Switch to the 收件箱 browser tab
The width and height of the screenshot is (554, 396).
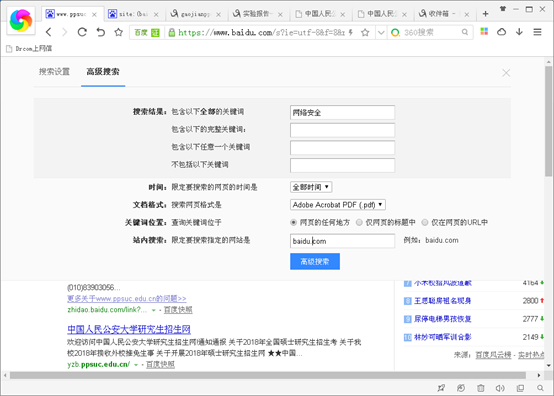click(444, 14)
